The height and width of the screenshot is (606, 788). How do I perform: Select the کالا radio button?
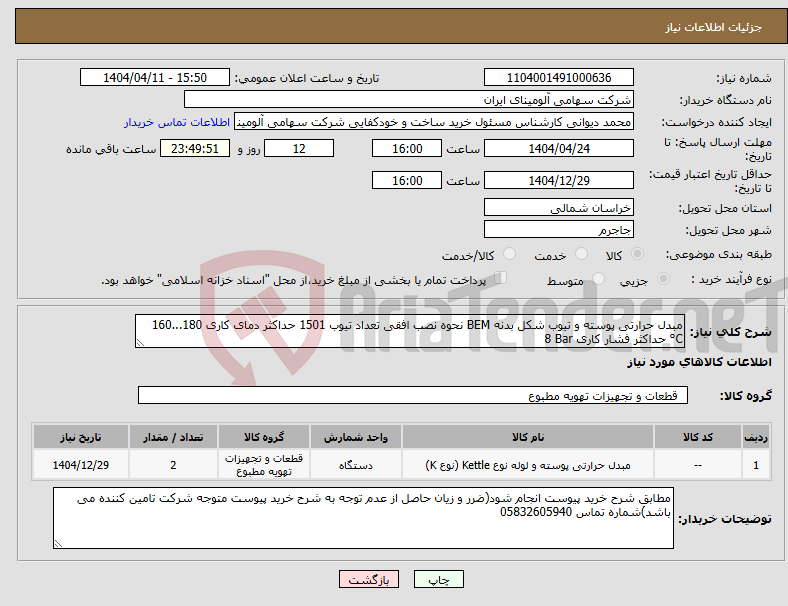coord(637,254)
